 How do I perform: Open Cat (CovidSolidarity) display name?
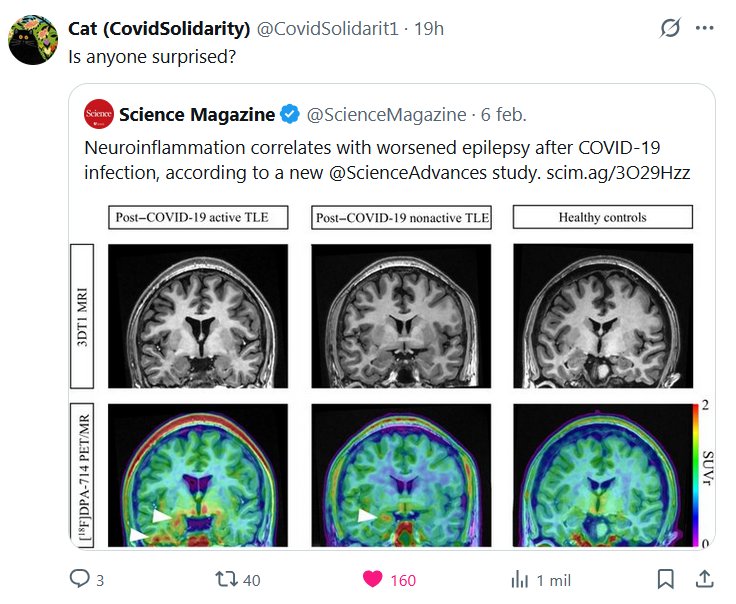[159, 29]
